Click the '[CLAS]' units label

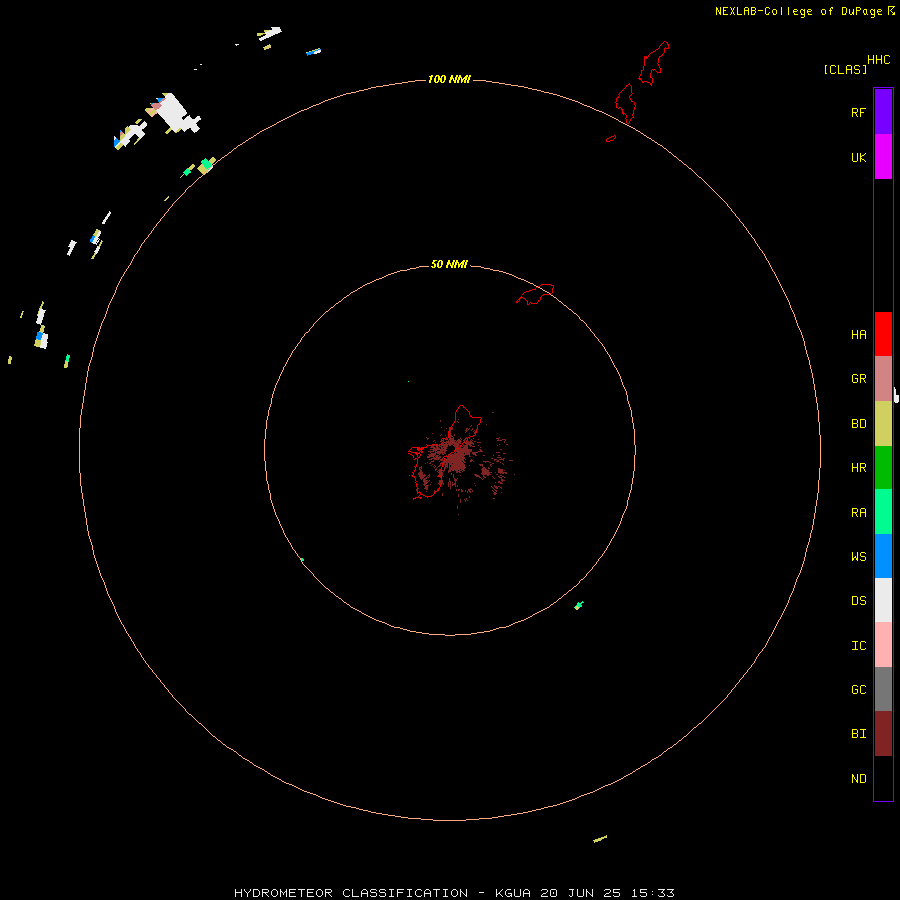tap(845, 69)
